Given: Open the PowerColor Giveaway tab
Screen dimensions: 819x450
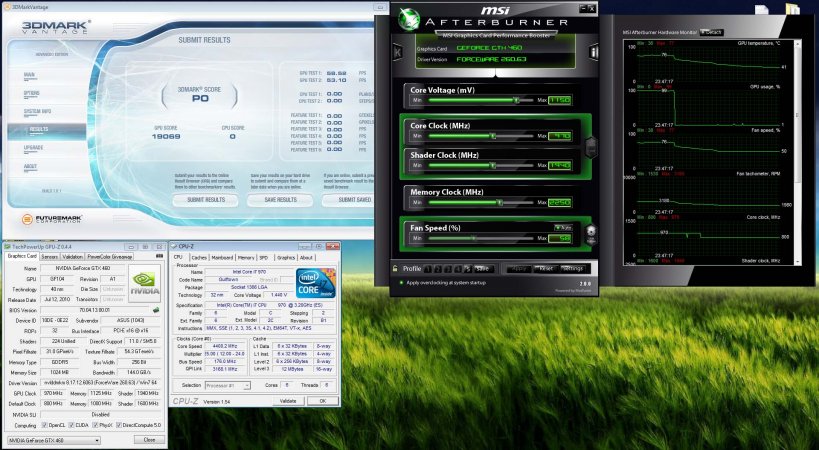Looking at the screenshot, I should 110,256.
